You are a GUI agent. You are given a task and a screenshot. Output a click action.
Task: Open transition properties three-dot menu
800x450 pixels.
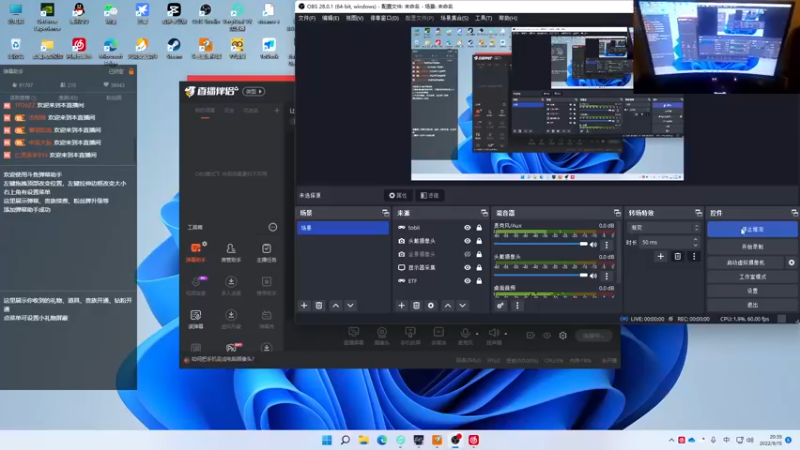click(x=694, y=257)
